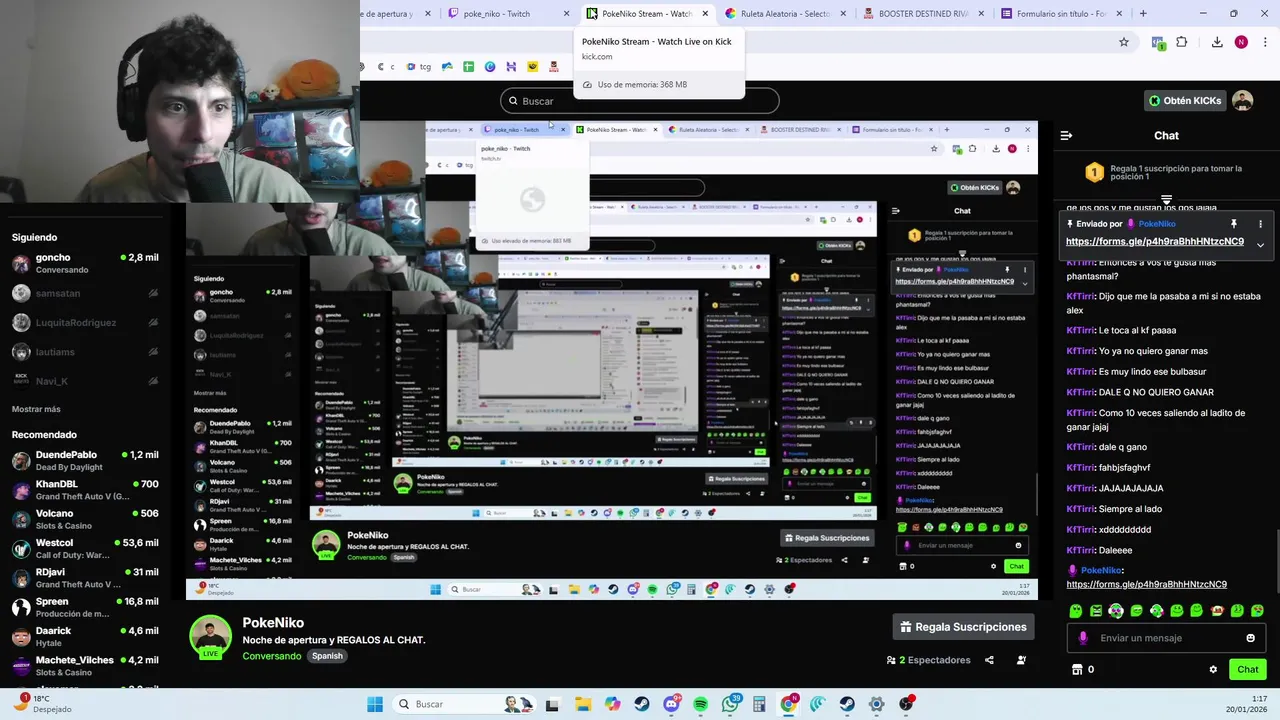
Task: Click Mostrar más in the sidebar
Action: pos(36,409)
